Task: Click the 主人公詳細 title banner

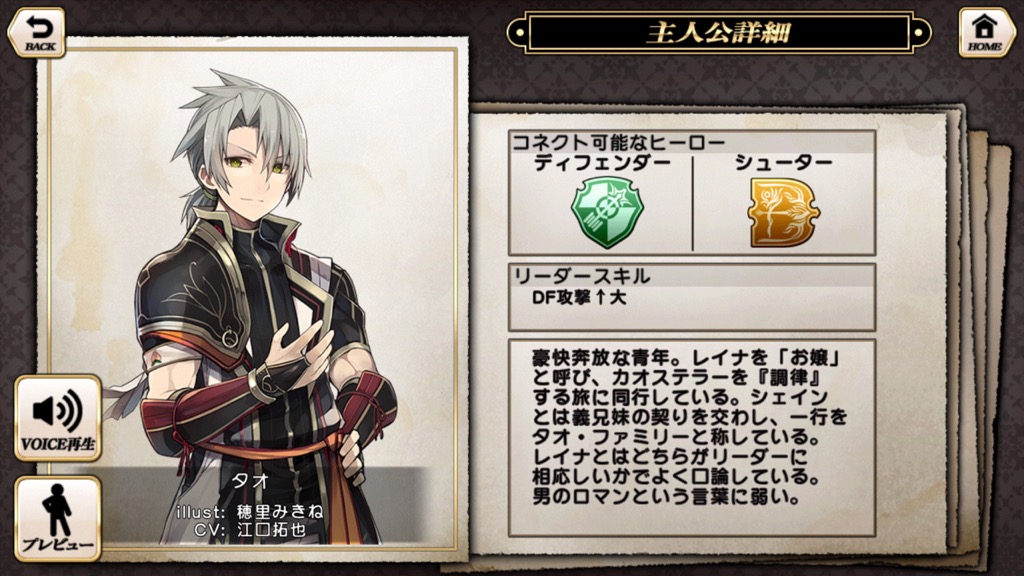Action: tap(718, 32)
